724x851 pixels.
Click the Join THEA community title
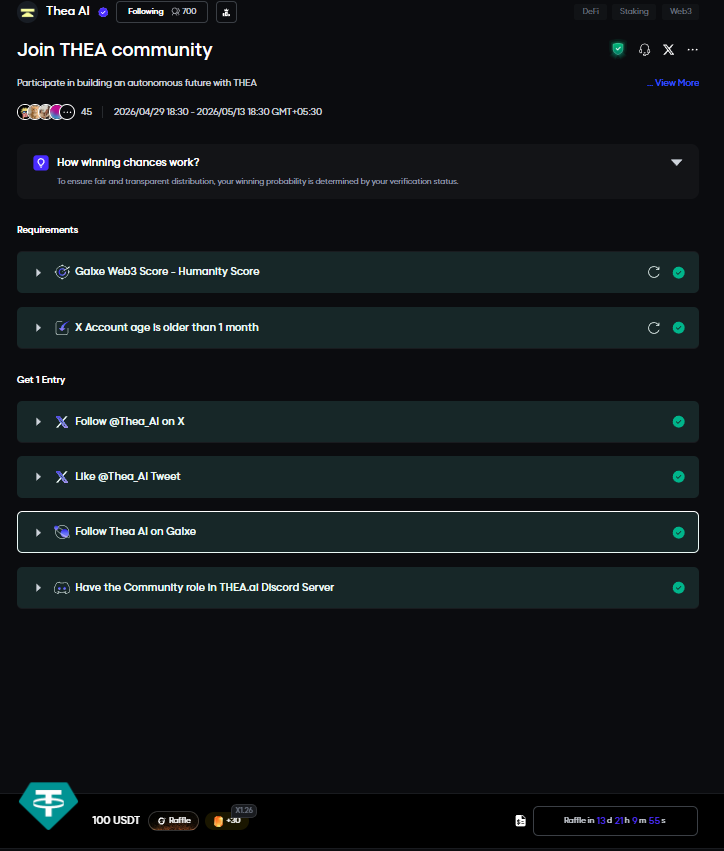[x=115, y=50]
